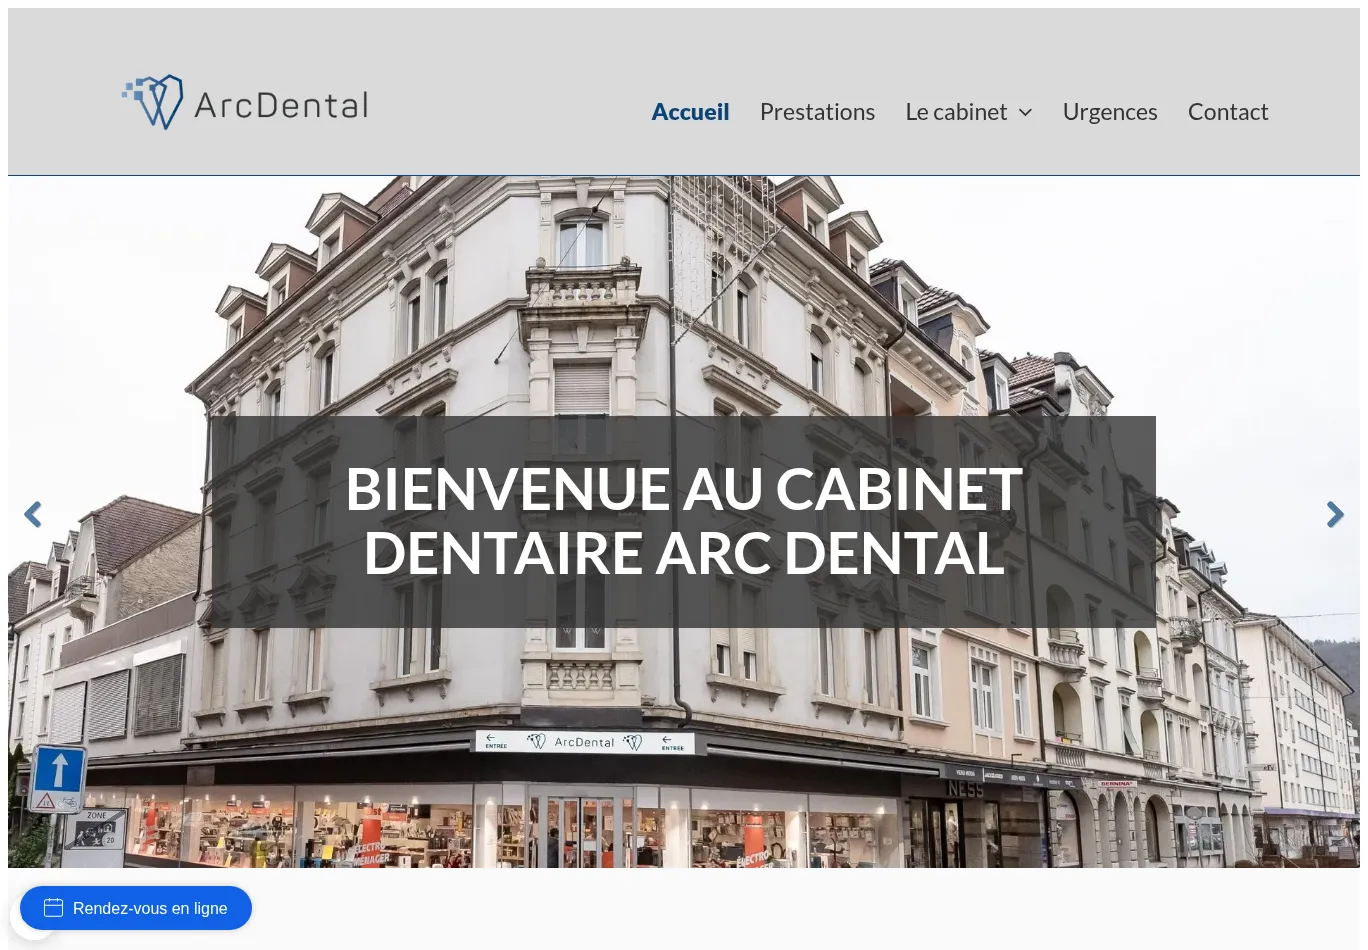Click the NESS shop sign in photo
1368x950 pixels.
pyautogui.click(x=964, y=790)
